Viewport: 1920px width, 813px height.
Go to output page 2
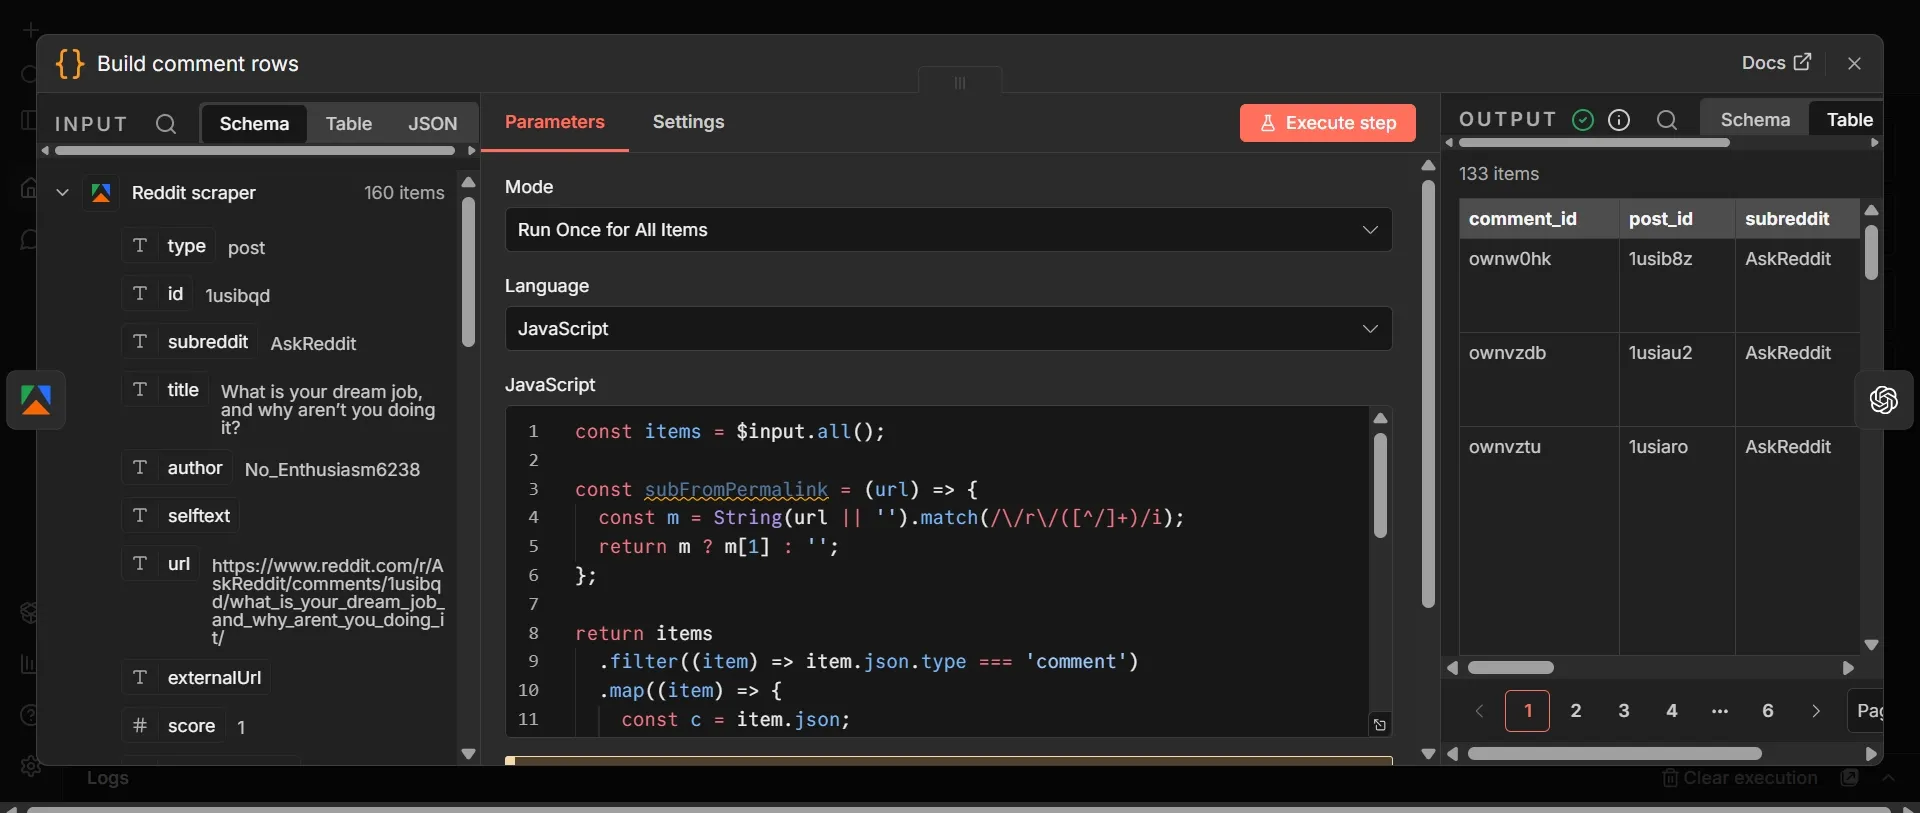pyautogui.click(x=1576, y=711)
